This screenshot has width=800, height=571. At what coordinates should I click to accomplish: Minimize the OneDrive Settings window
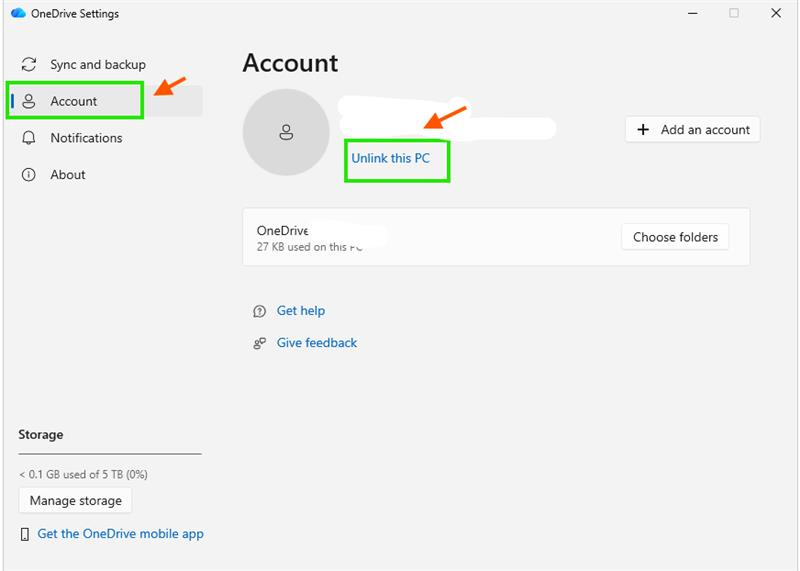point(692,13)
